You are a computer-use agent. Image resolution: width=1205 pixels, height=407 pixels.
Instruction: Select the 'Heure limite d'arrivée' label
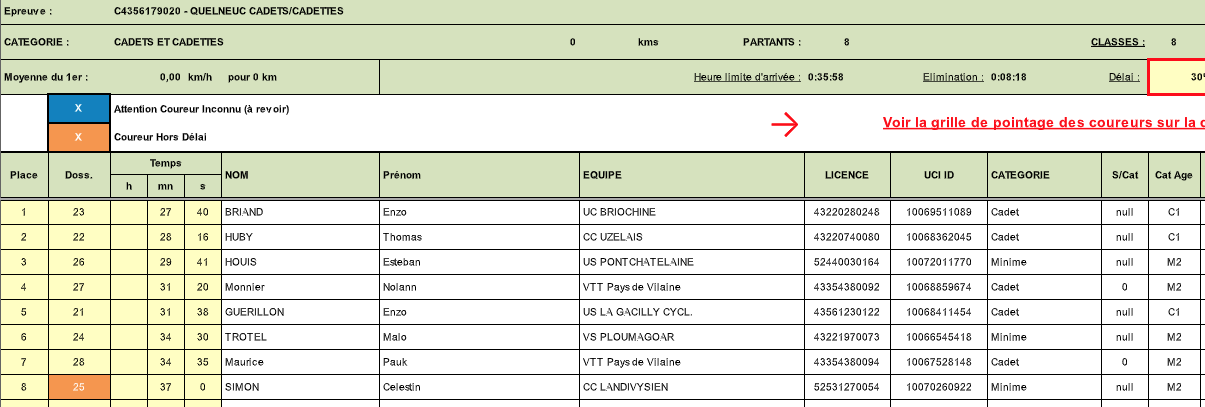pyautogui.click(x=747, y=77)
